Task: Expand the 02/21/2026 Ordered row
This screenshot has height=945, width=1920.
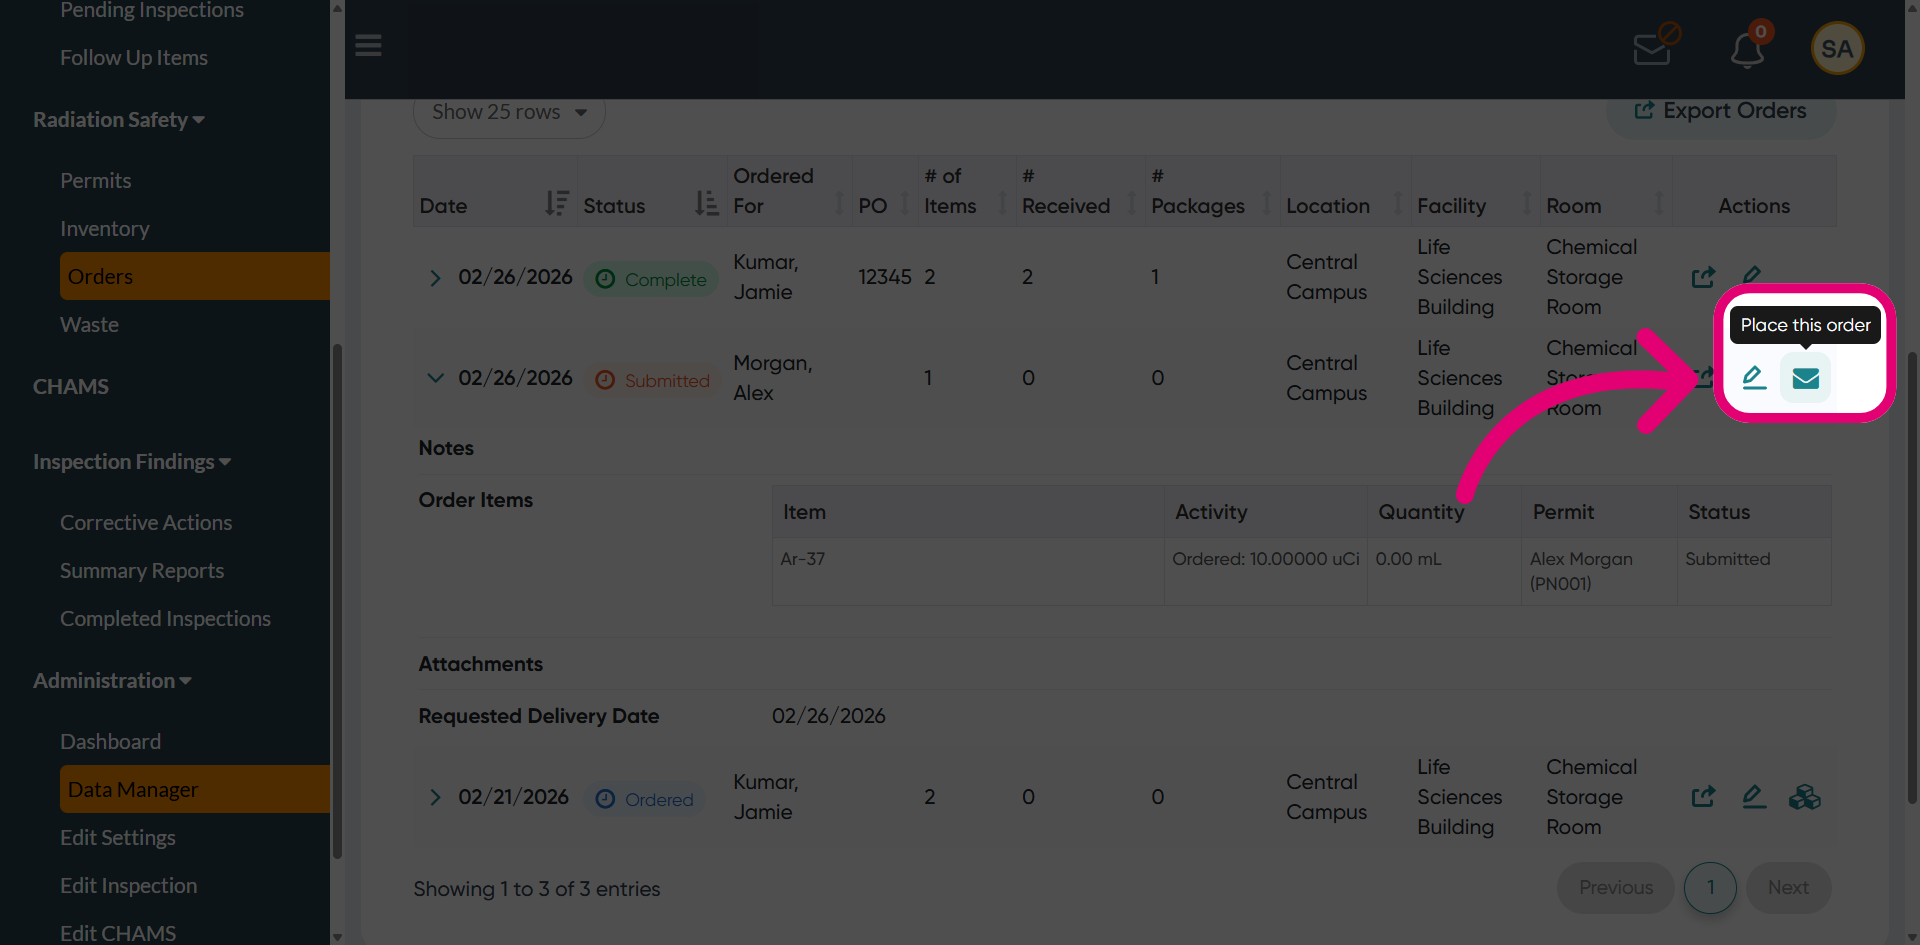Action: tap(435, 797)
